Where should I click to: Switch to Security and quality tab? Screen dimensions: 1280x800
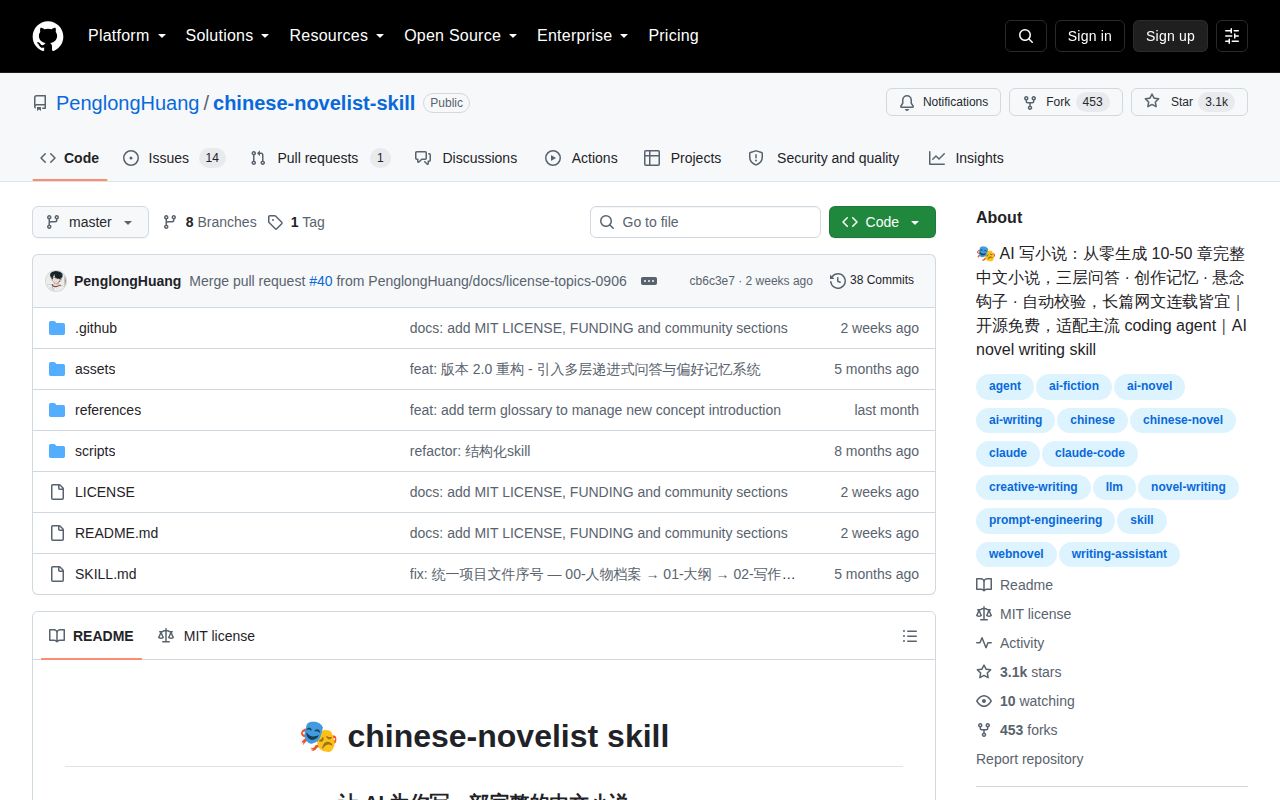click(x=824, y=158)
